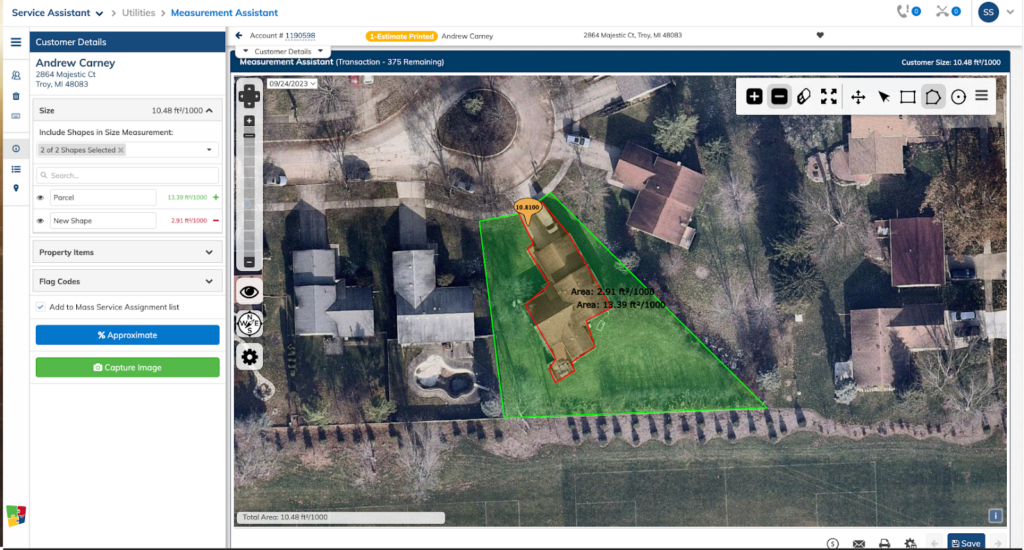Click the map info icon
Image resolution: width=1024 pixels, height=550 pixels.
pos(995,516)
